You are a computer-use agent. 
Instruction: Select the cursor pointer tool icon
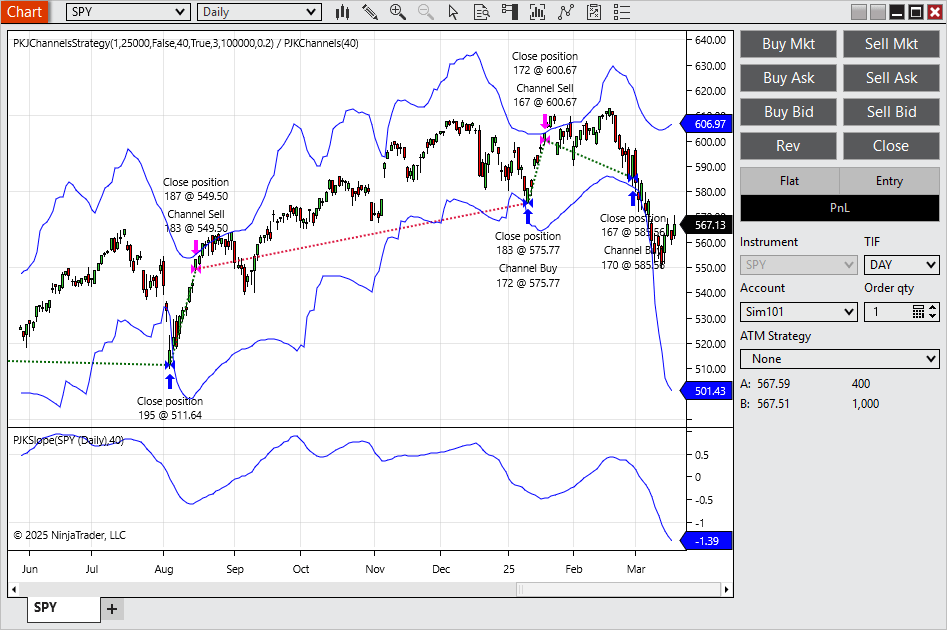tap(453, 11)
